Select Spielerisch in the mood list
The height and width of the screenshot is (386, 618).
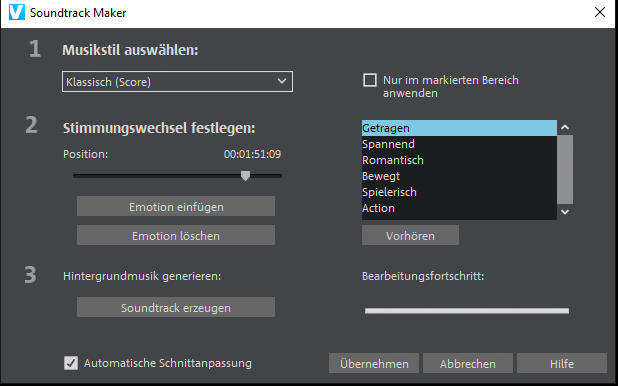click(x=459, y=192)
